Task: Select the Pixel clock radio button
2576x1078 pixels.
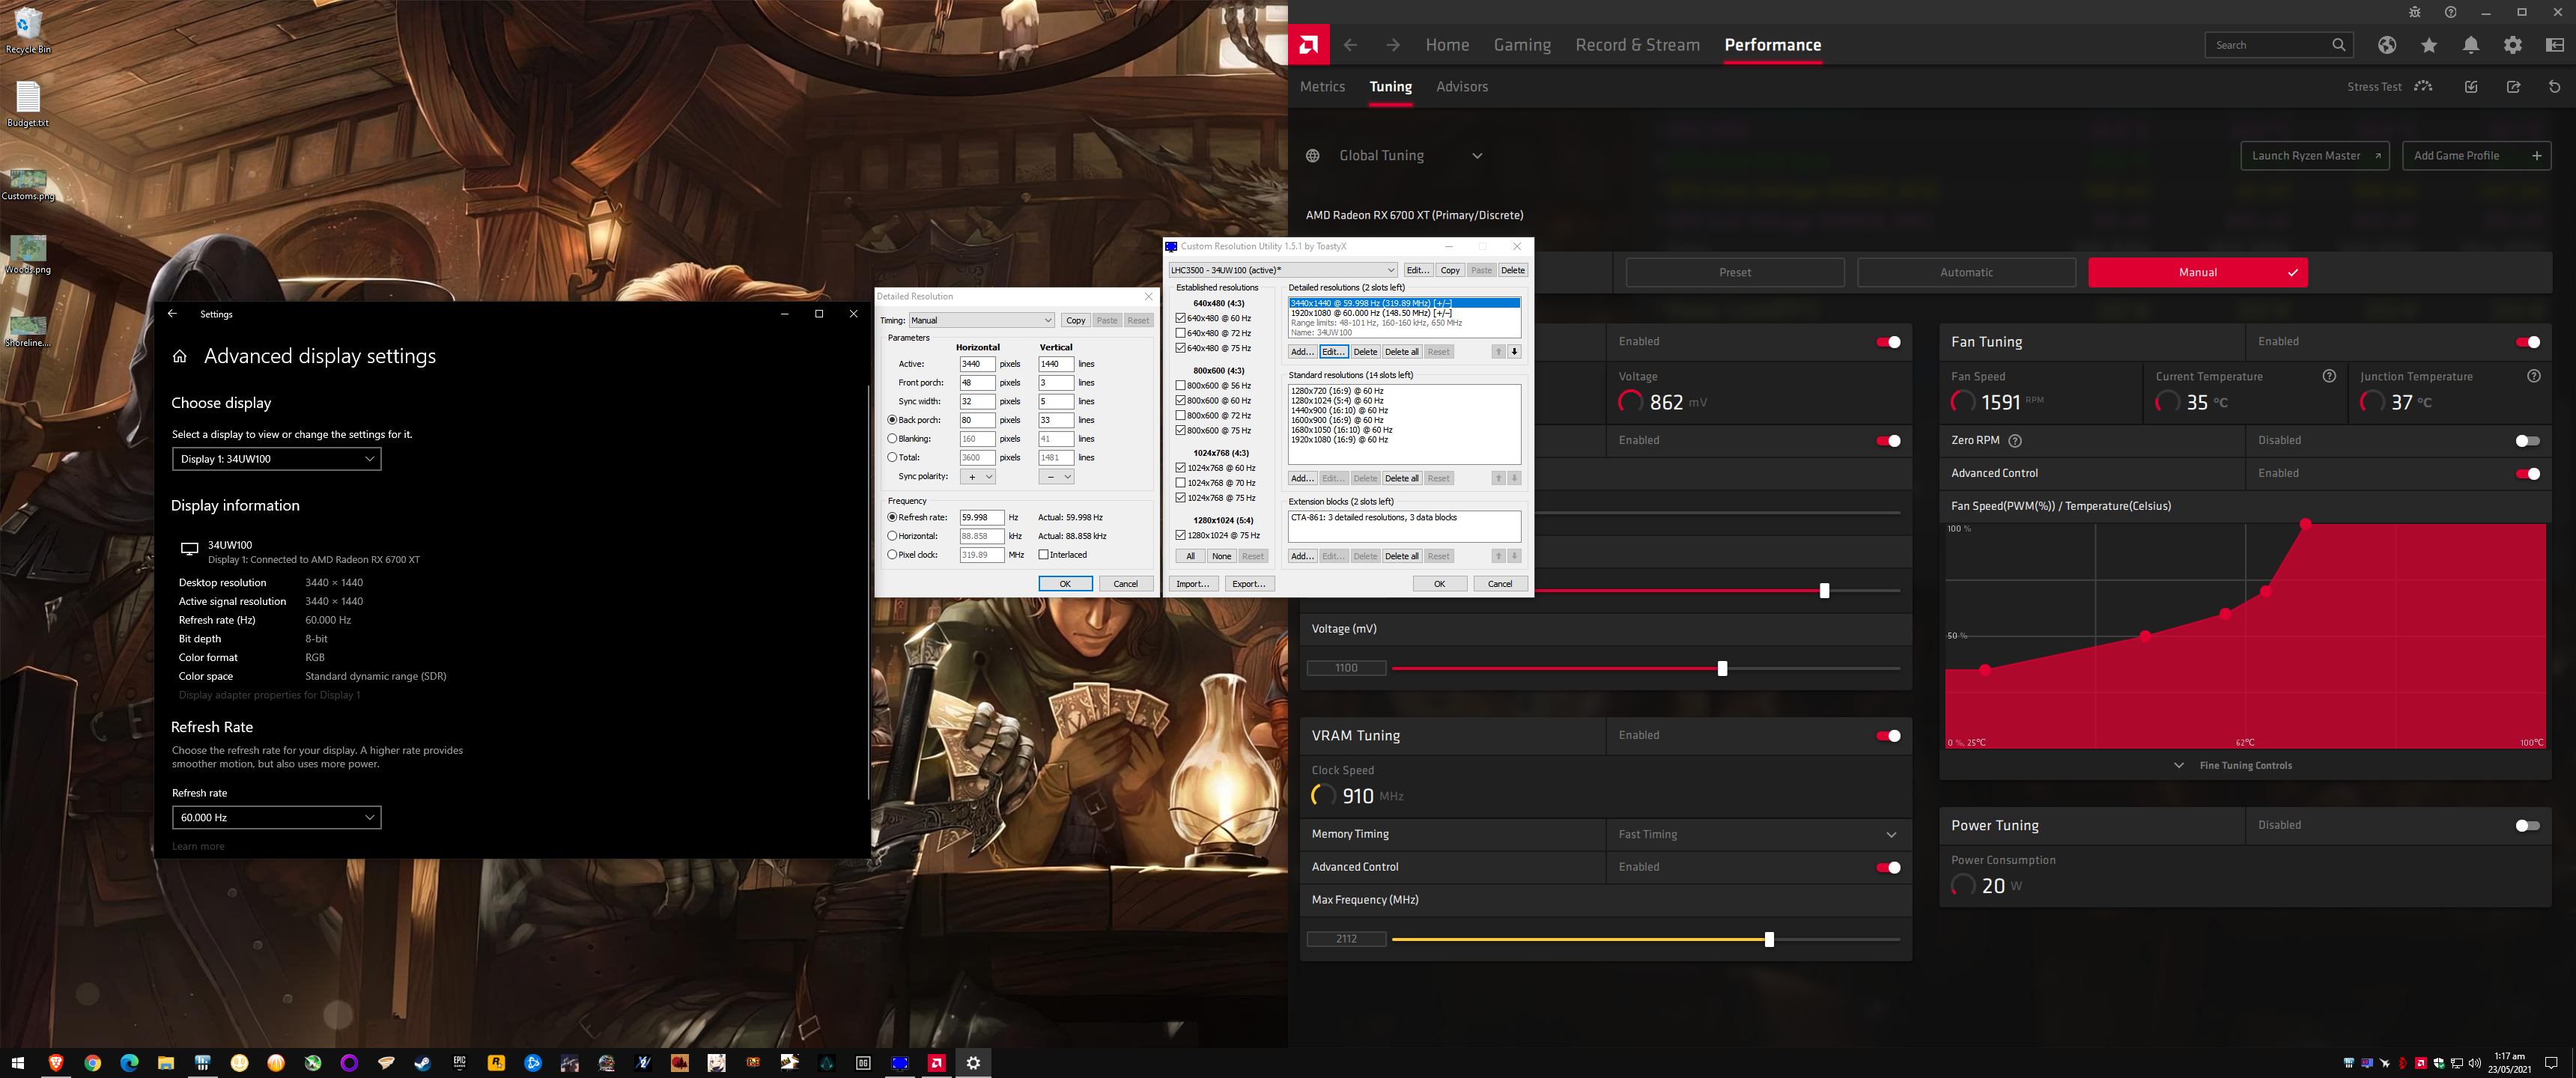Action: pos(892,555)
